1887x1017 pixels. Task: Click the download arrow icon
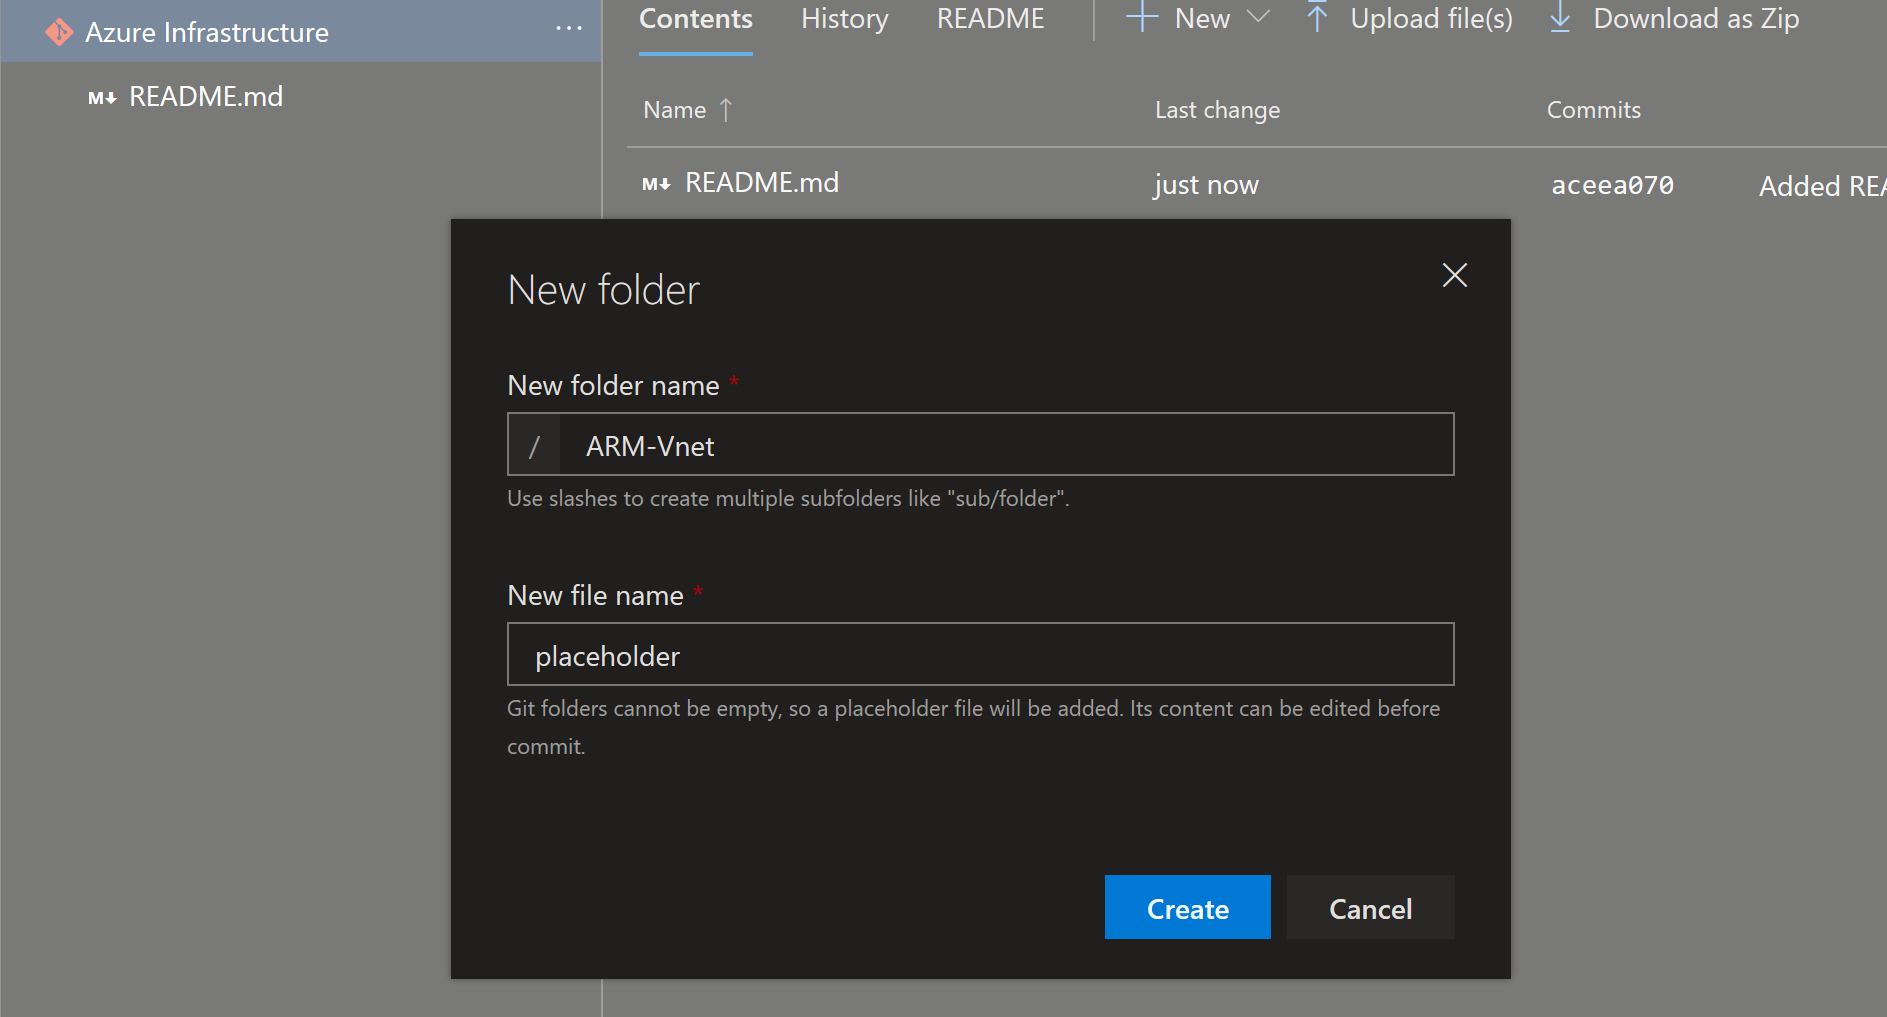1560,18
